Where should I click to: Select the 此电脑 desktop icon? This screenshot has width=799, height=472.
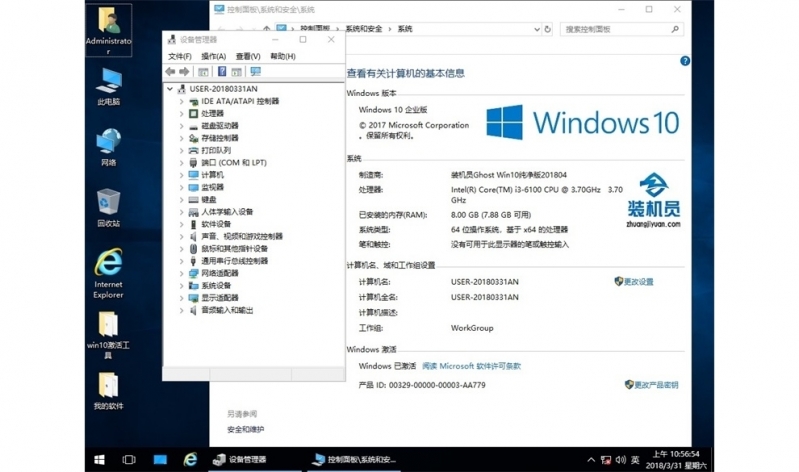[x=108, y=85]
